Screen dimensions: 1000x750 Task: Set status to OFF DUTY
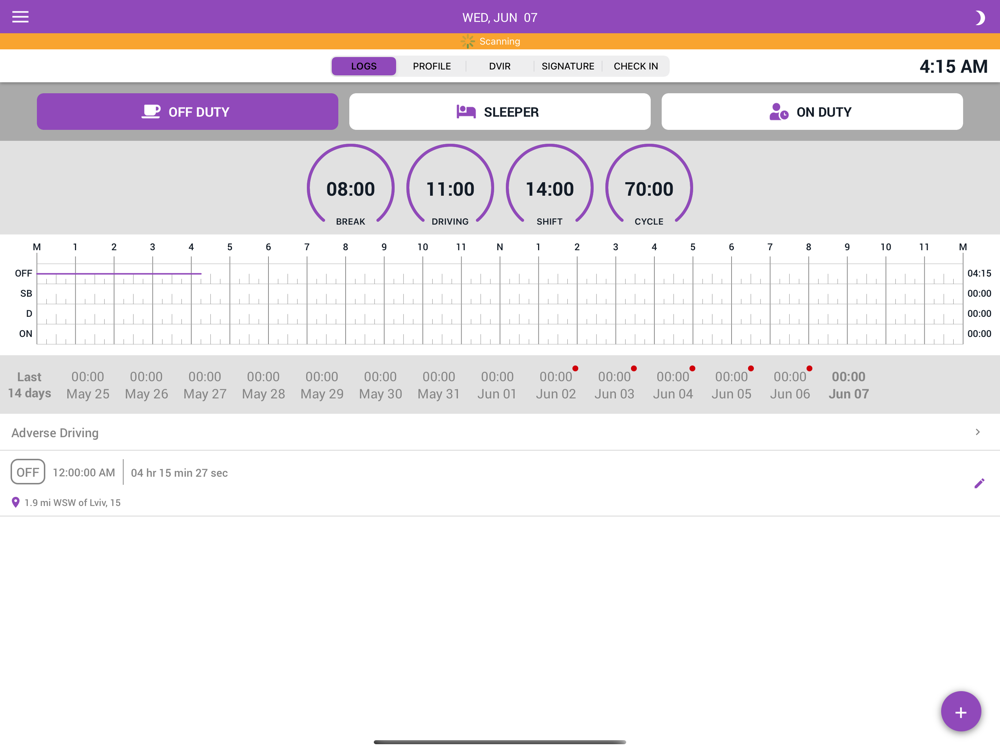click(x=188, y=112)
